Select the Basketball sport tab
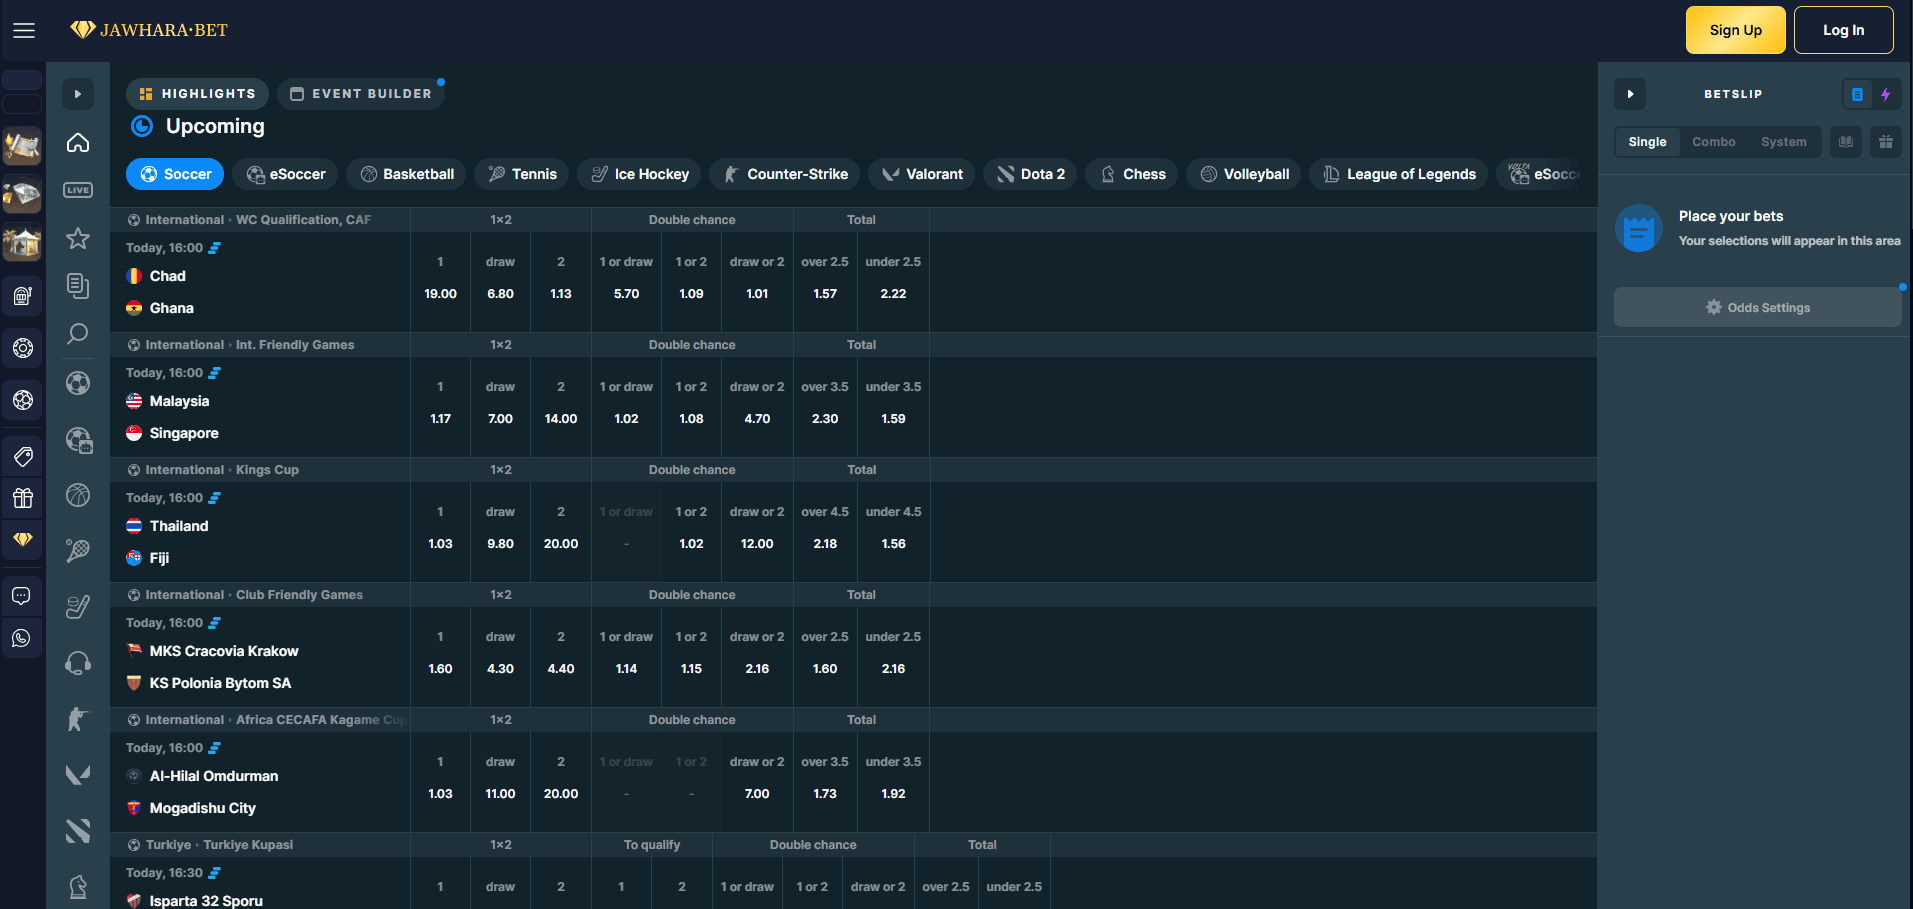 tap(408, 174)
